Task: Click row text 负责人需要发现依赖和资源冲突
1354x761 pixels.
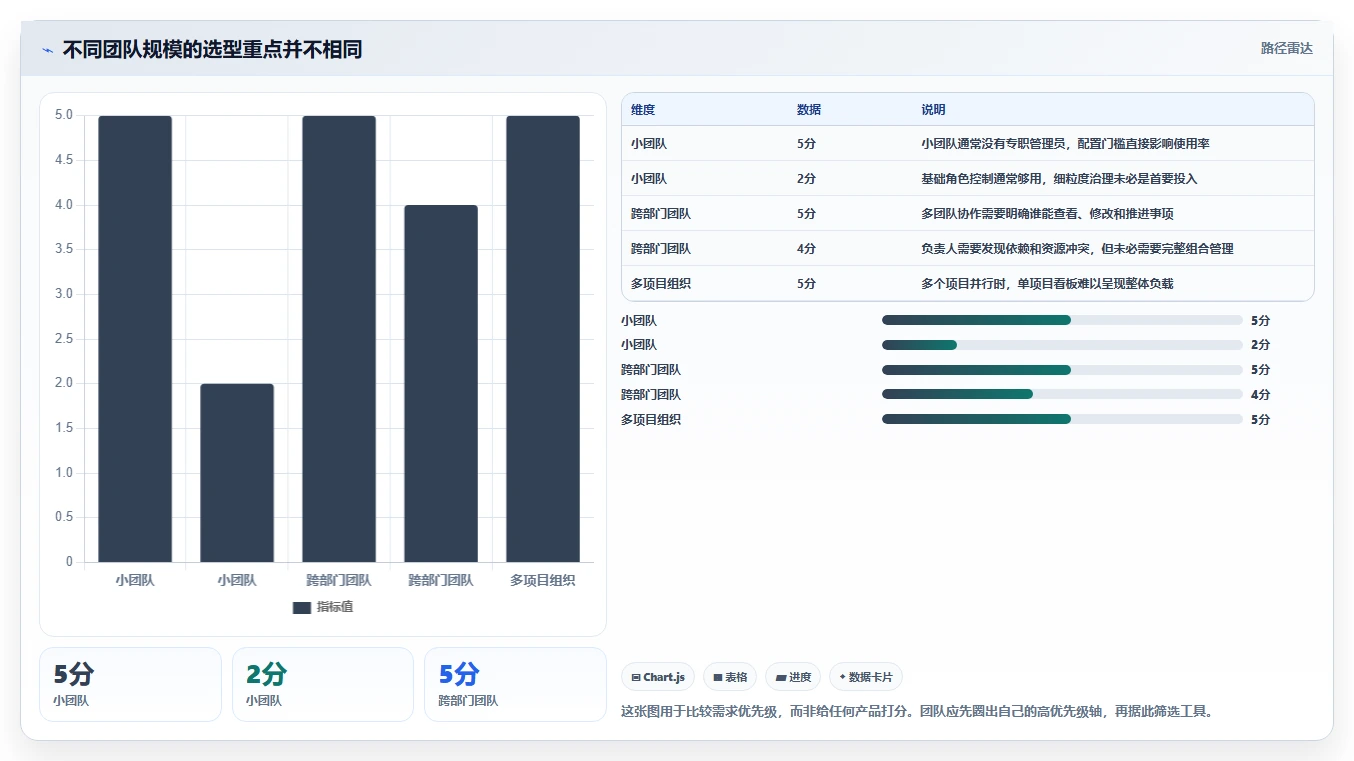Action: tap(1006, 249)
